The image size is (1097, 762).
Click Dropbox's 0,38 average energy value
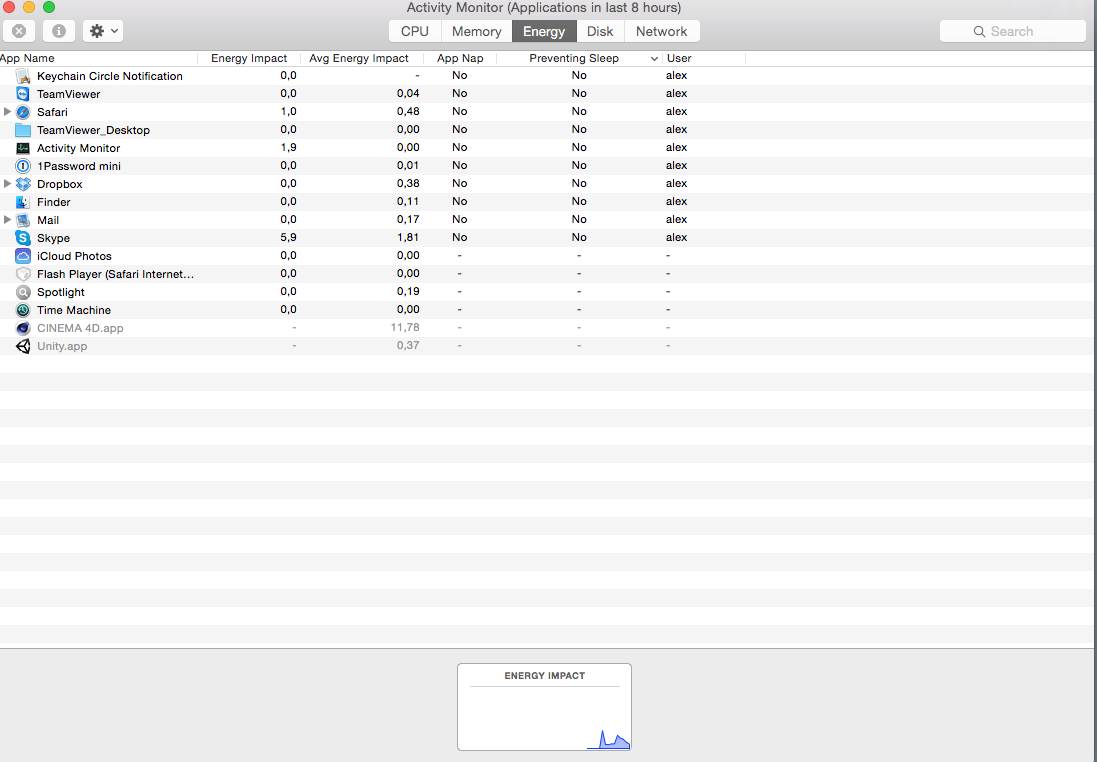(408, 183)
